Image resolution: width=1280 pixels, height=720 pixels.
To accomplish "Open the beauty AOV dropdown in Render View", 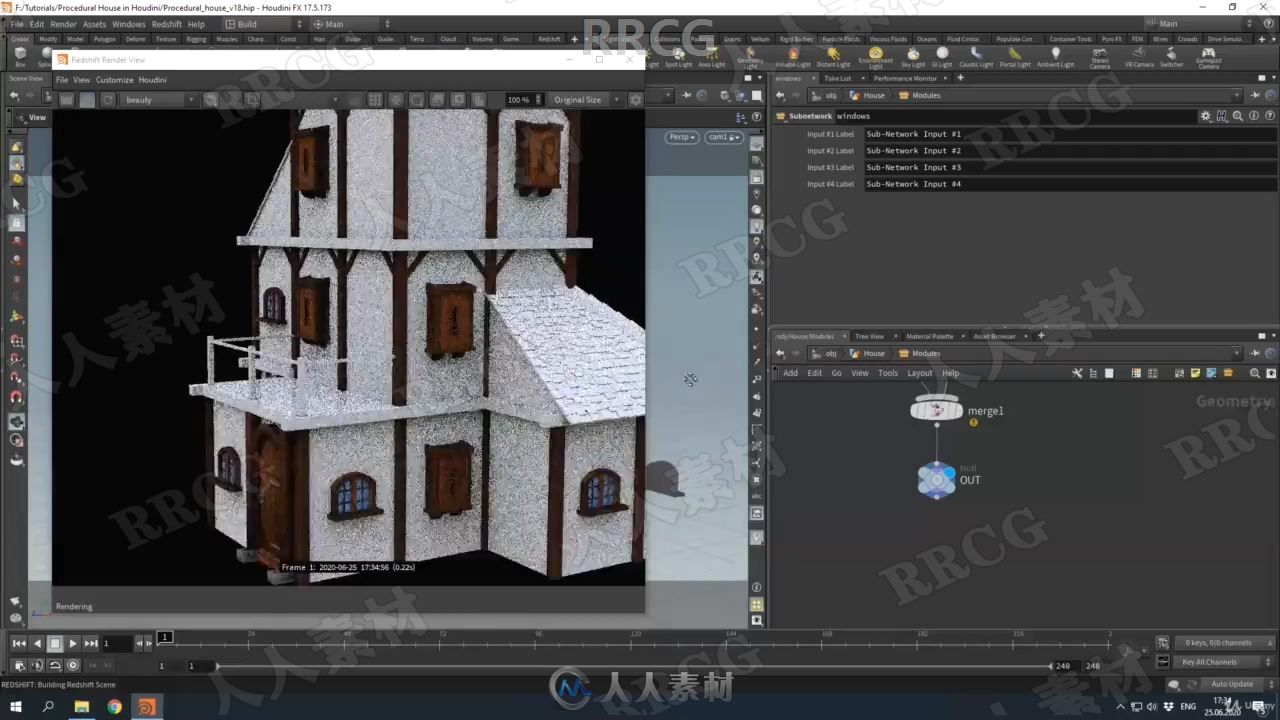I will pos(160,100).
